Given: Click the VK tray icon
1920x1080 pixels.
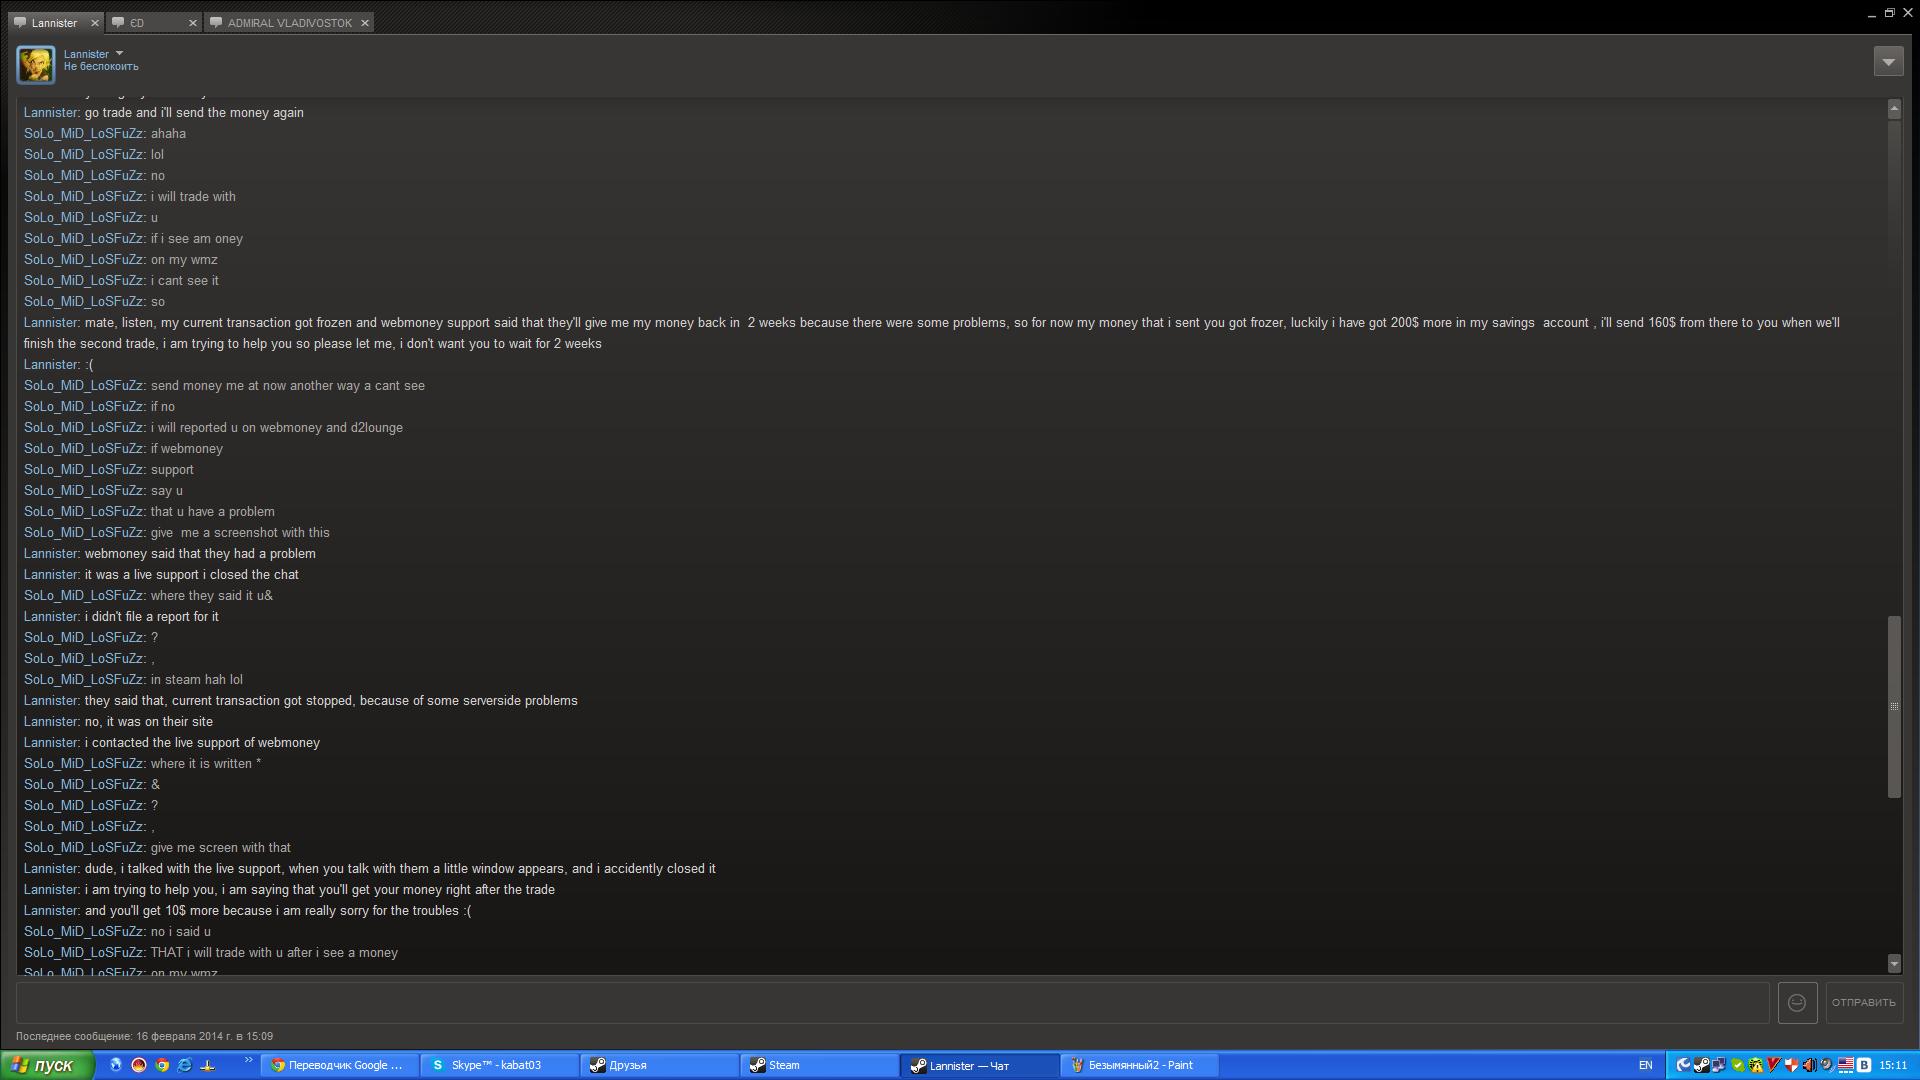Looking at the screenshot, I should [x=1864, y=1065].
